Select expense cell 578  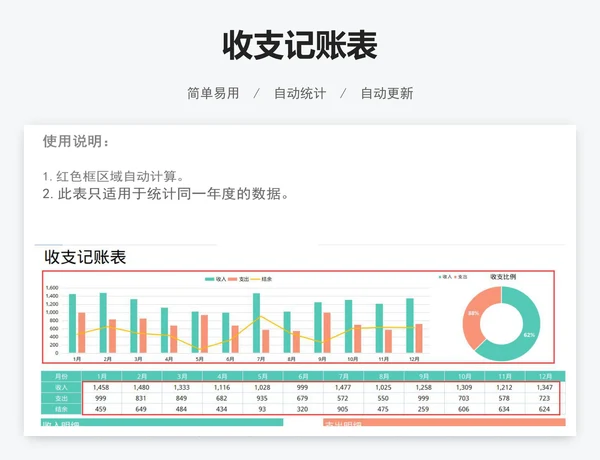pyautogui.click(x=504, y=398)
